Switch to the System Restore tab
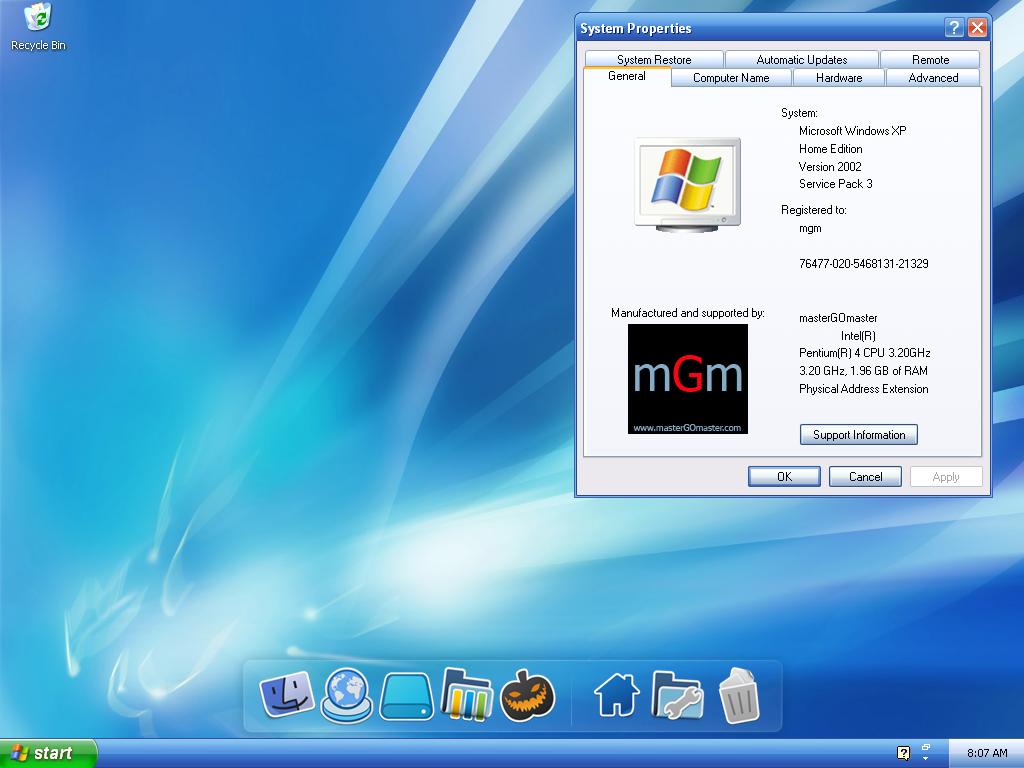The height and width of the screenshot is (768, 1024). tap(654, 59)
